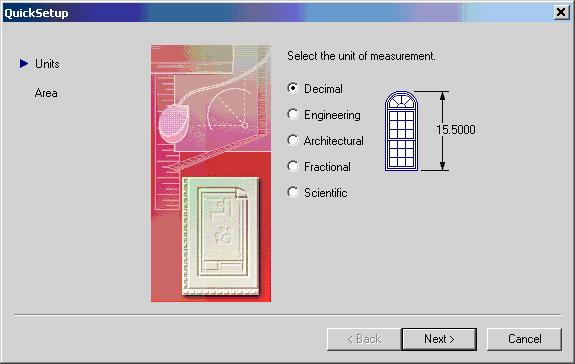Click the blue arrow marker beside Units
This screenshot has height=364, width=575.
(24, 63)
